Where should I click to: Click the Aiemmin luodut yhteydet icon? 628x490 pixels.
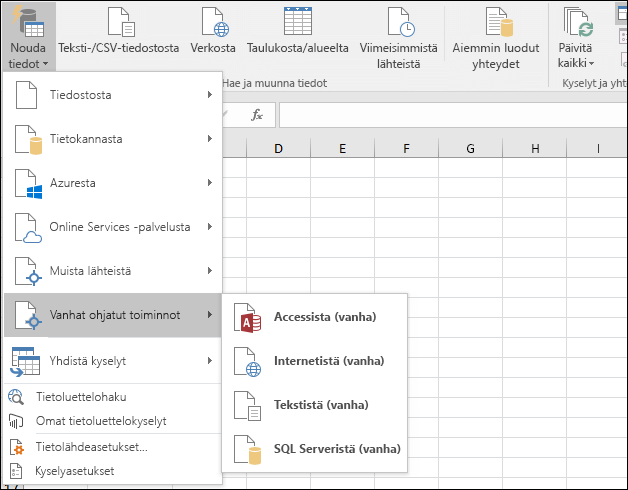[499, 22]
